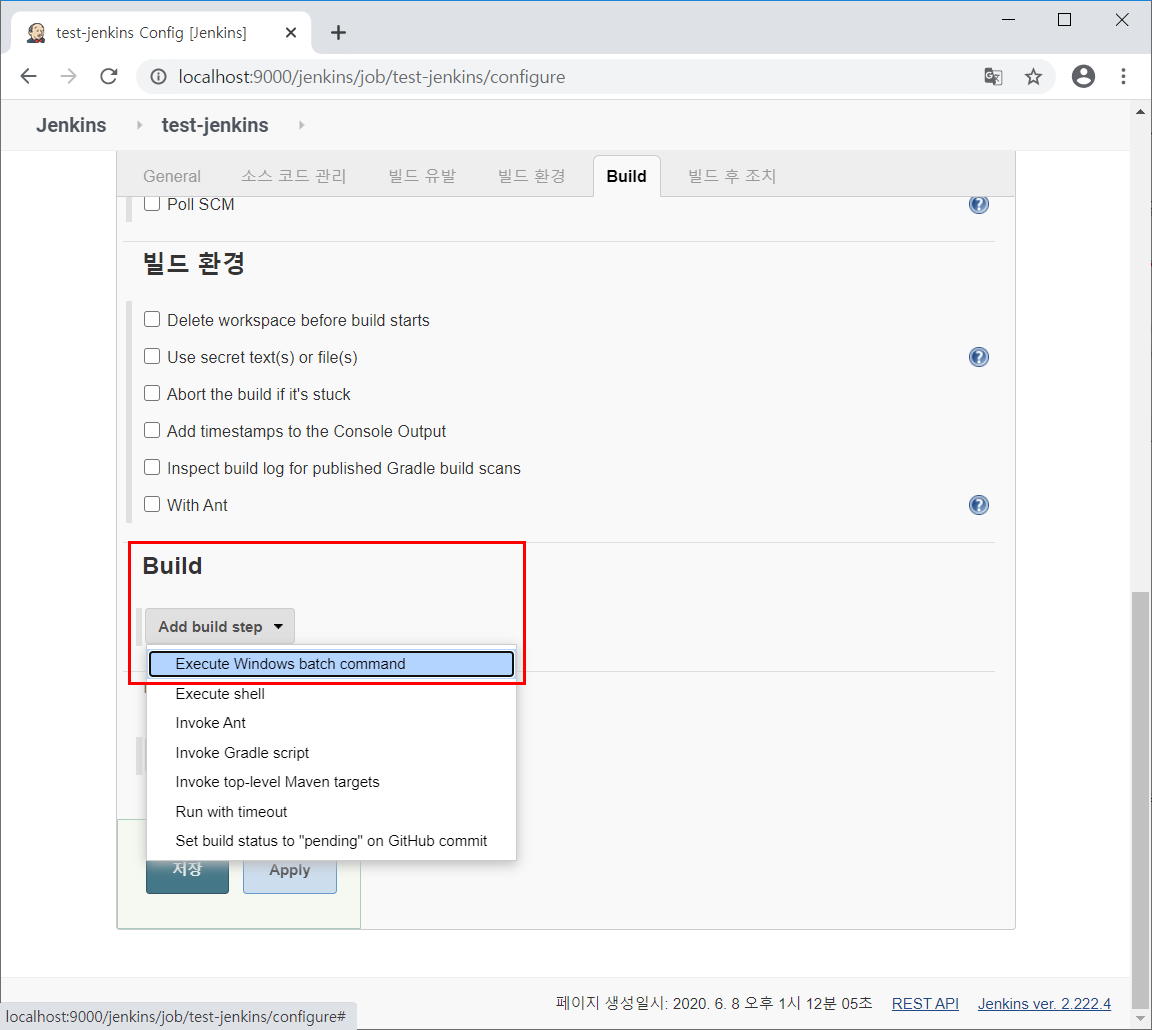This screenshot has height=1030, width=1152.
Task: Open the REST API link
Action: tap(925, 1004)
